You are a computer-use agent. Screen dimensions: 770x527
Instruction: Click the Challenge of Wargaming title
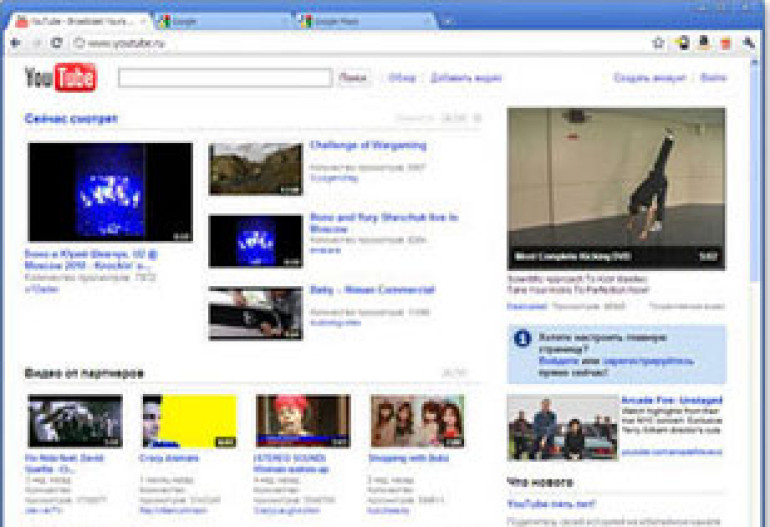368,145
